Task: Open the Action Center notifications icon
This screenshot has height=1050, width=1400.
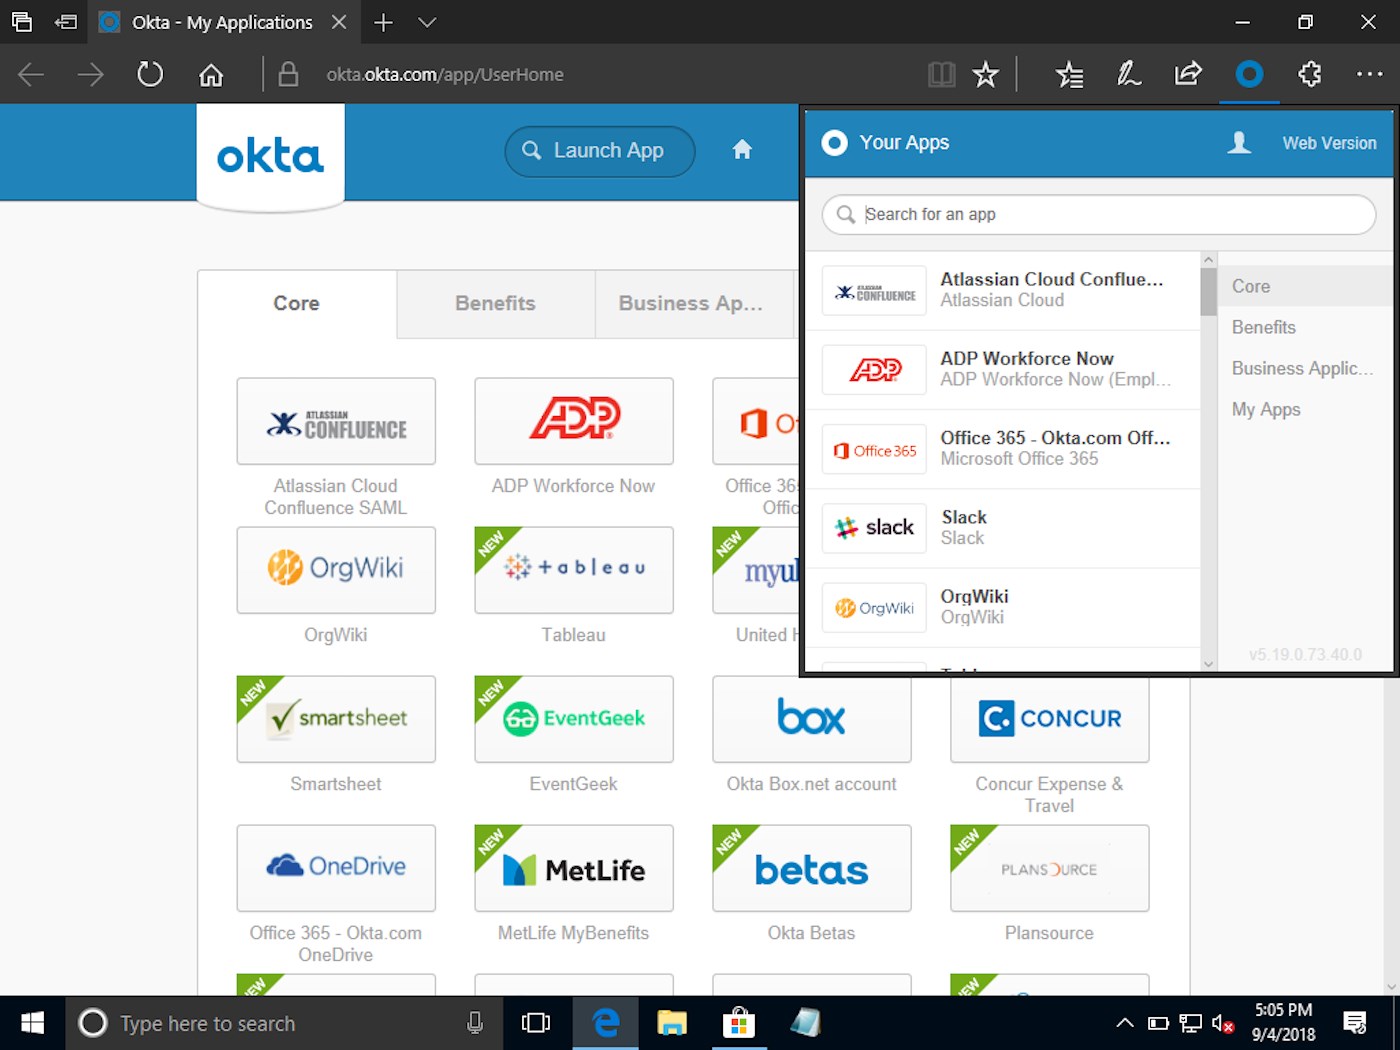Action: point(1355,1023)
